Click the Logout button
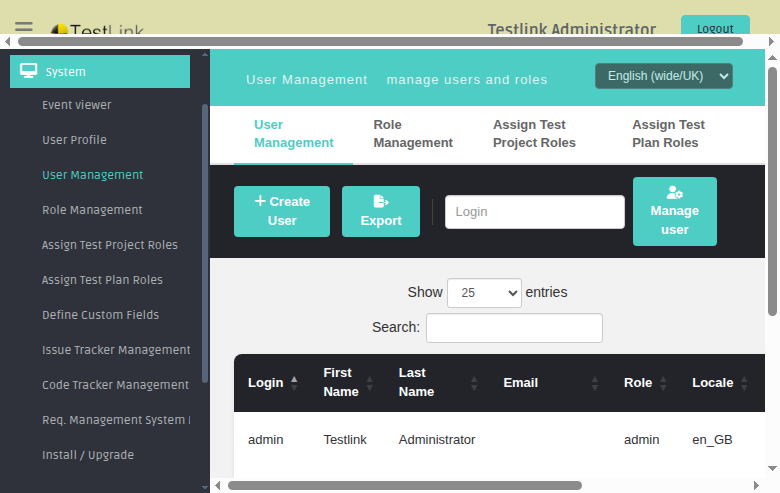The width and height of the screenshot is (780, 493). [715, 27]
